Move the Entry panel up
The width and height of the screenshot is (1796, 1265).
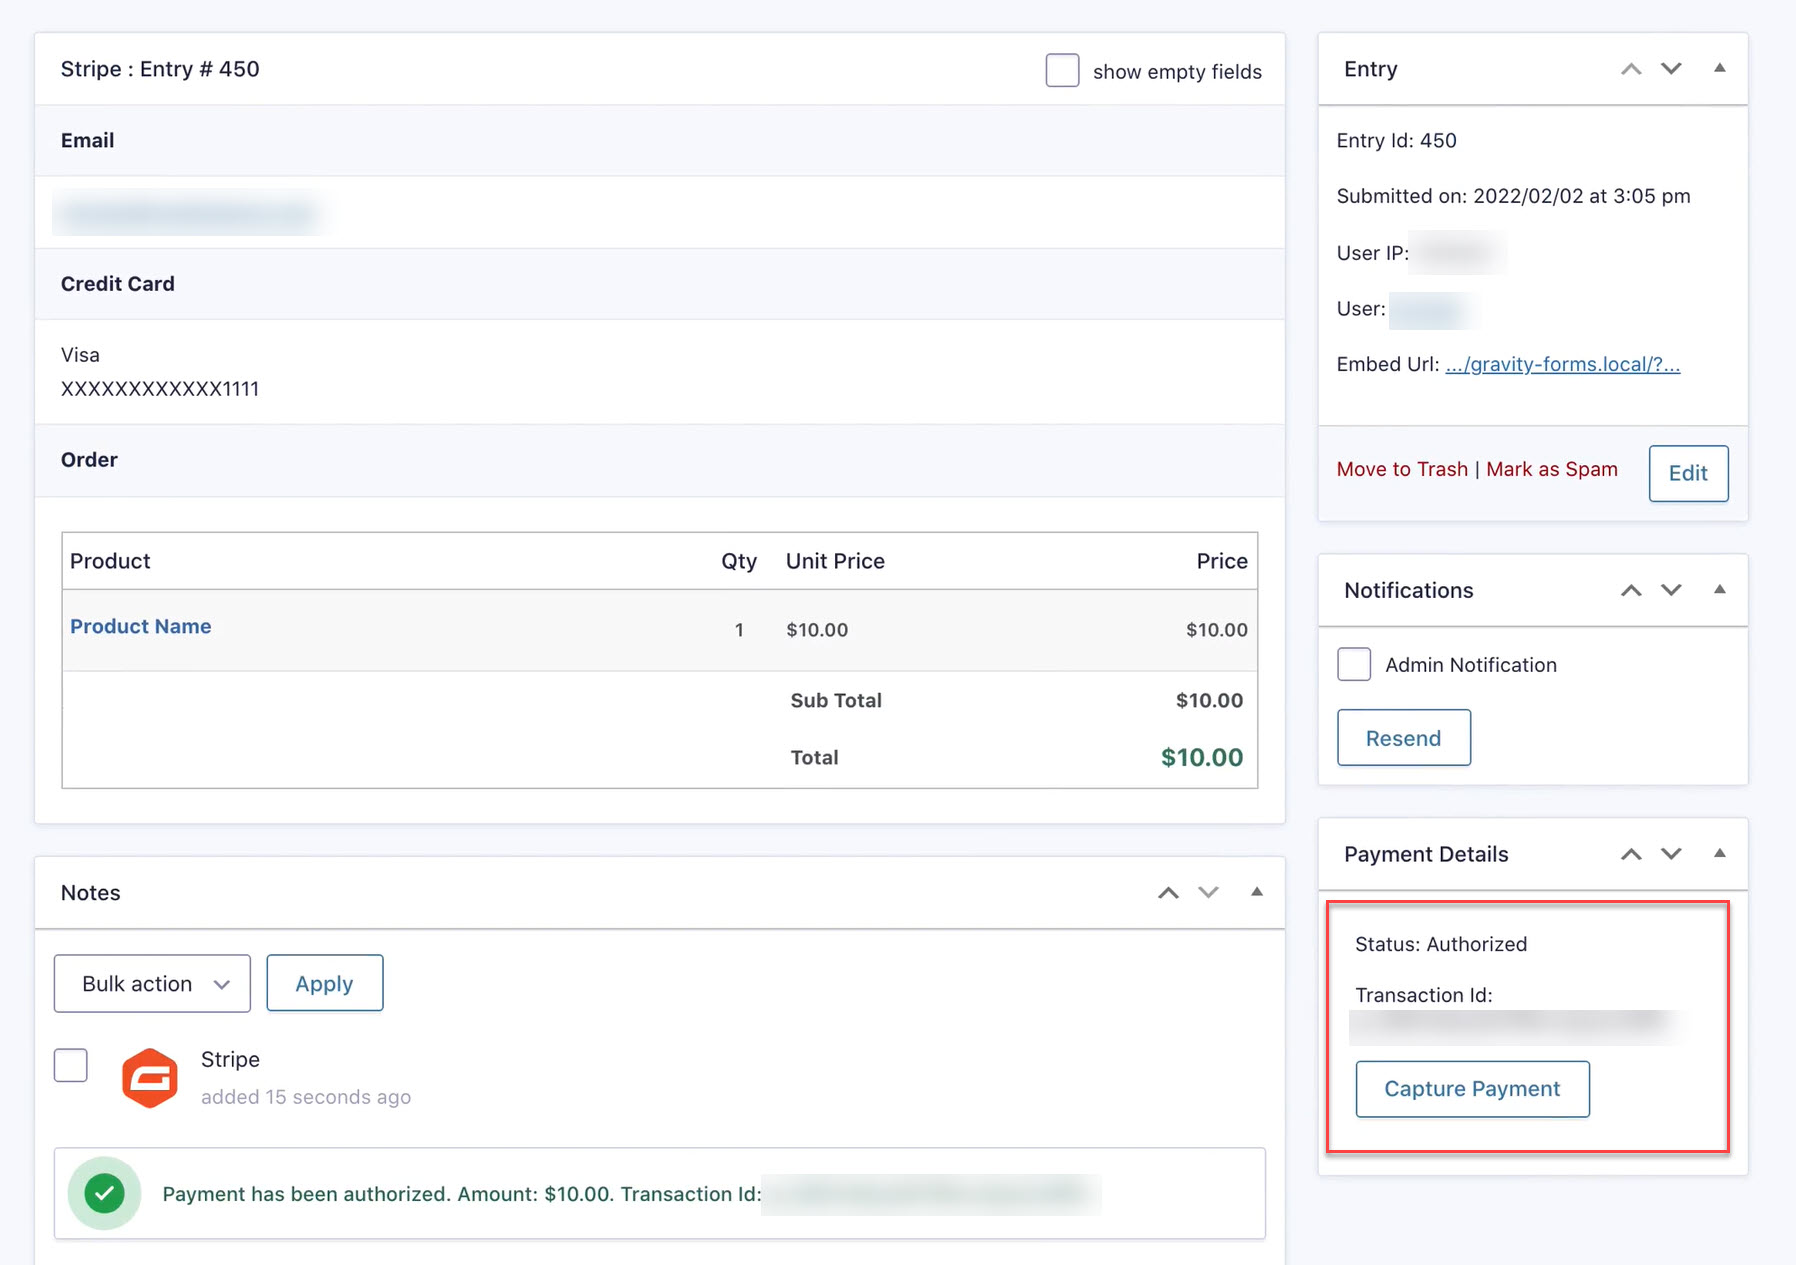(x=1631, y=69)
